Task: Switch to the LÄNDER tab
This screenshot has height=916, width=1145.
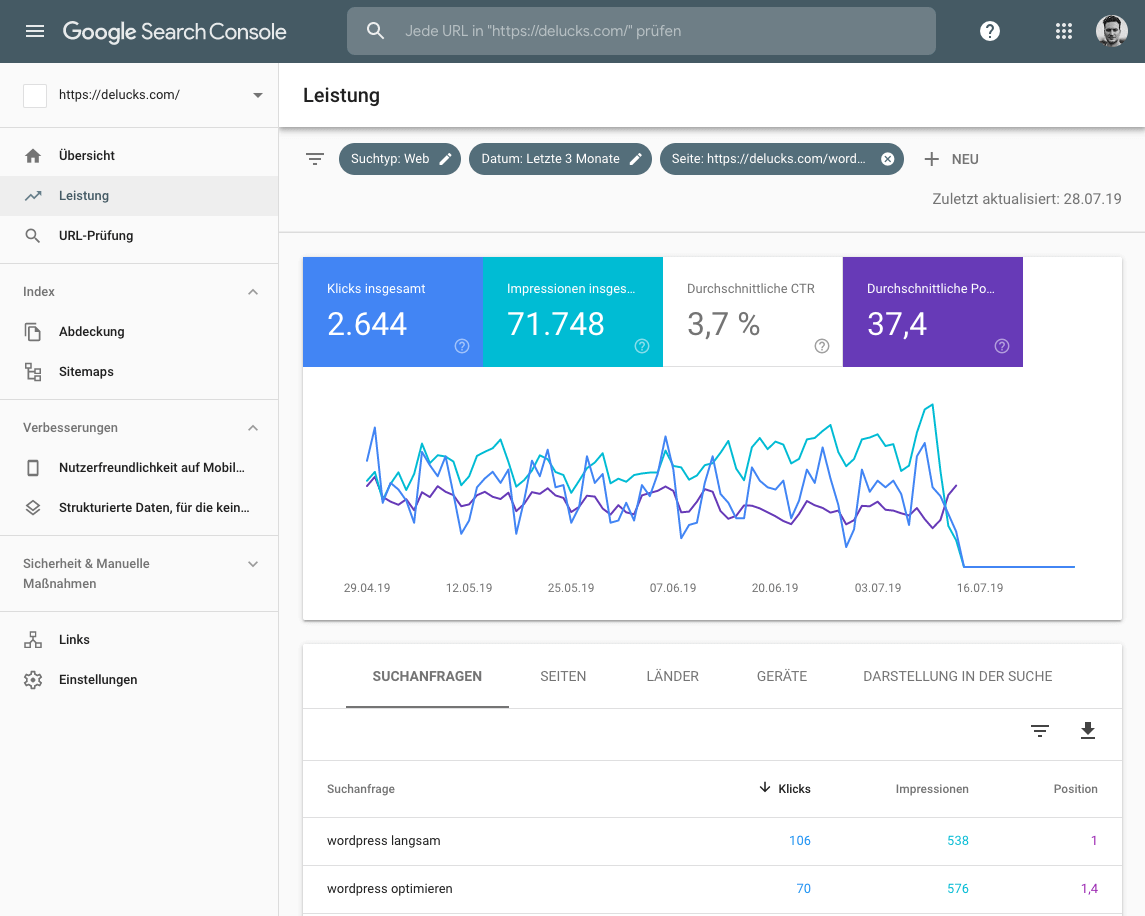Action: pos(673,676)
